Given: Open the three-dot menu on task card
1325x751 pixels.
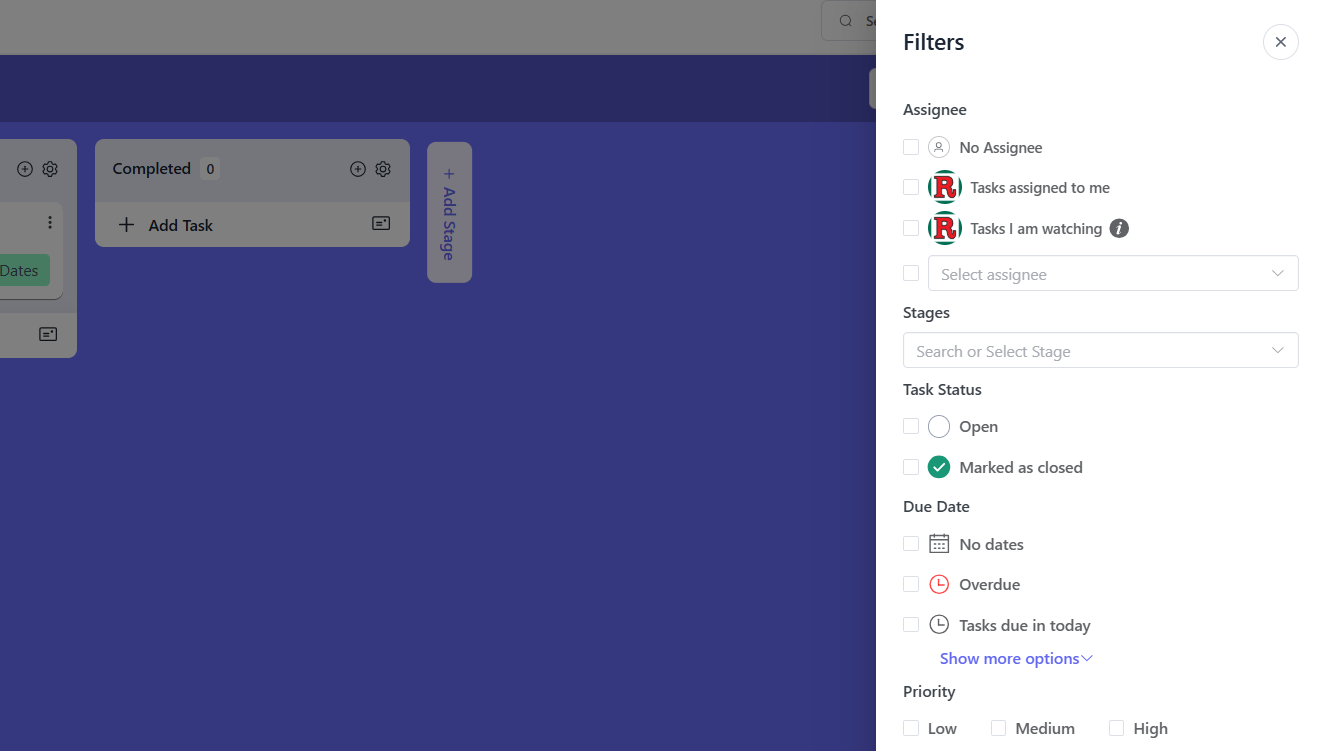Looking at the screenshot, I should (x=50, y=222).
